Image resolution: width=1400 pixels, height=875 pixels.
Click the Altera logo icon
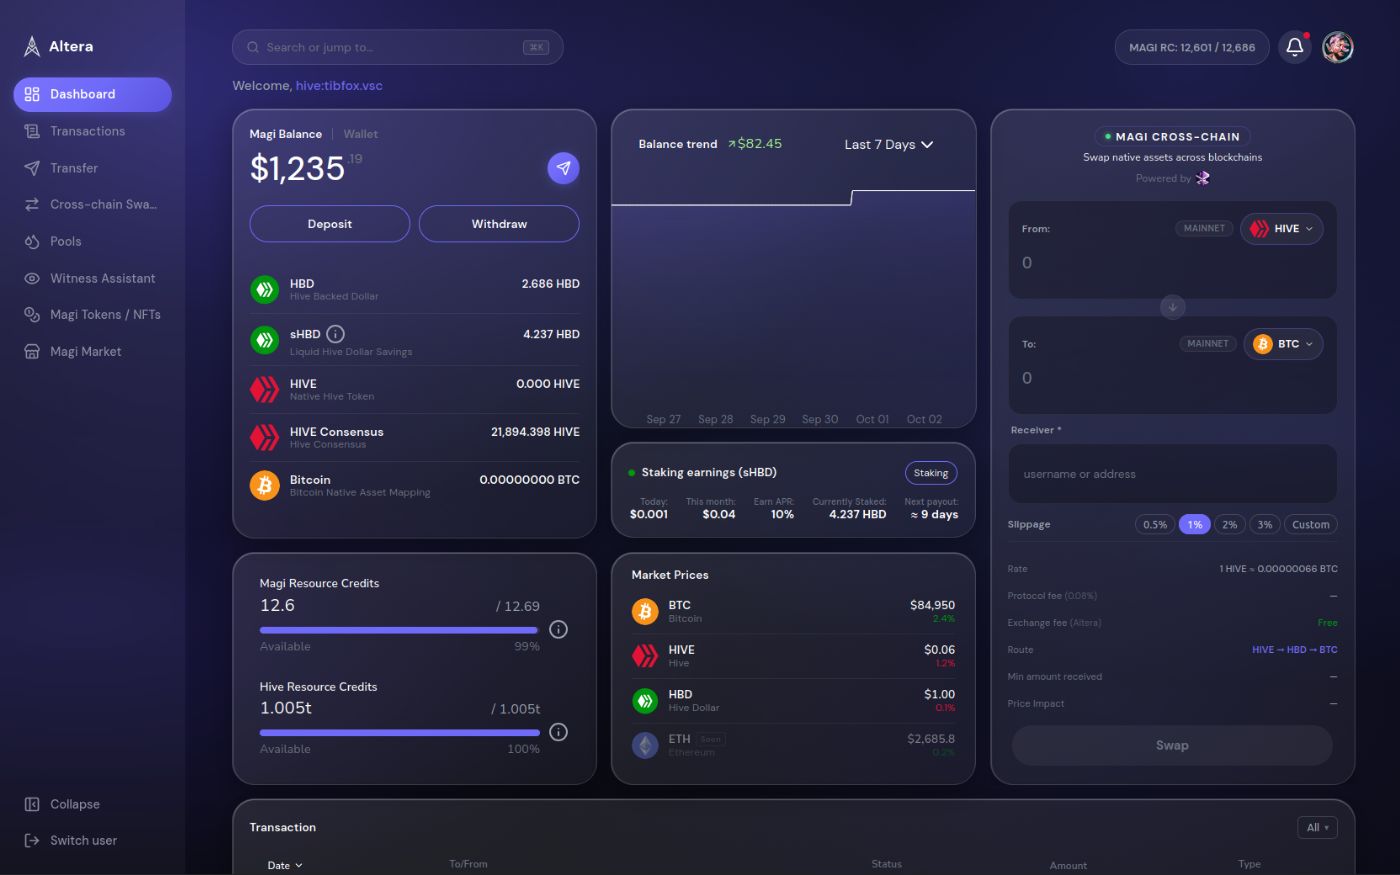coord(32,46)
